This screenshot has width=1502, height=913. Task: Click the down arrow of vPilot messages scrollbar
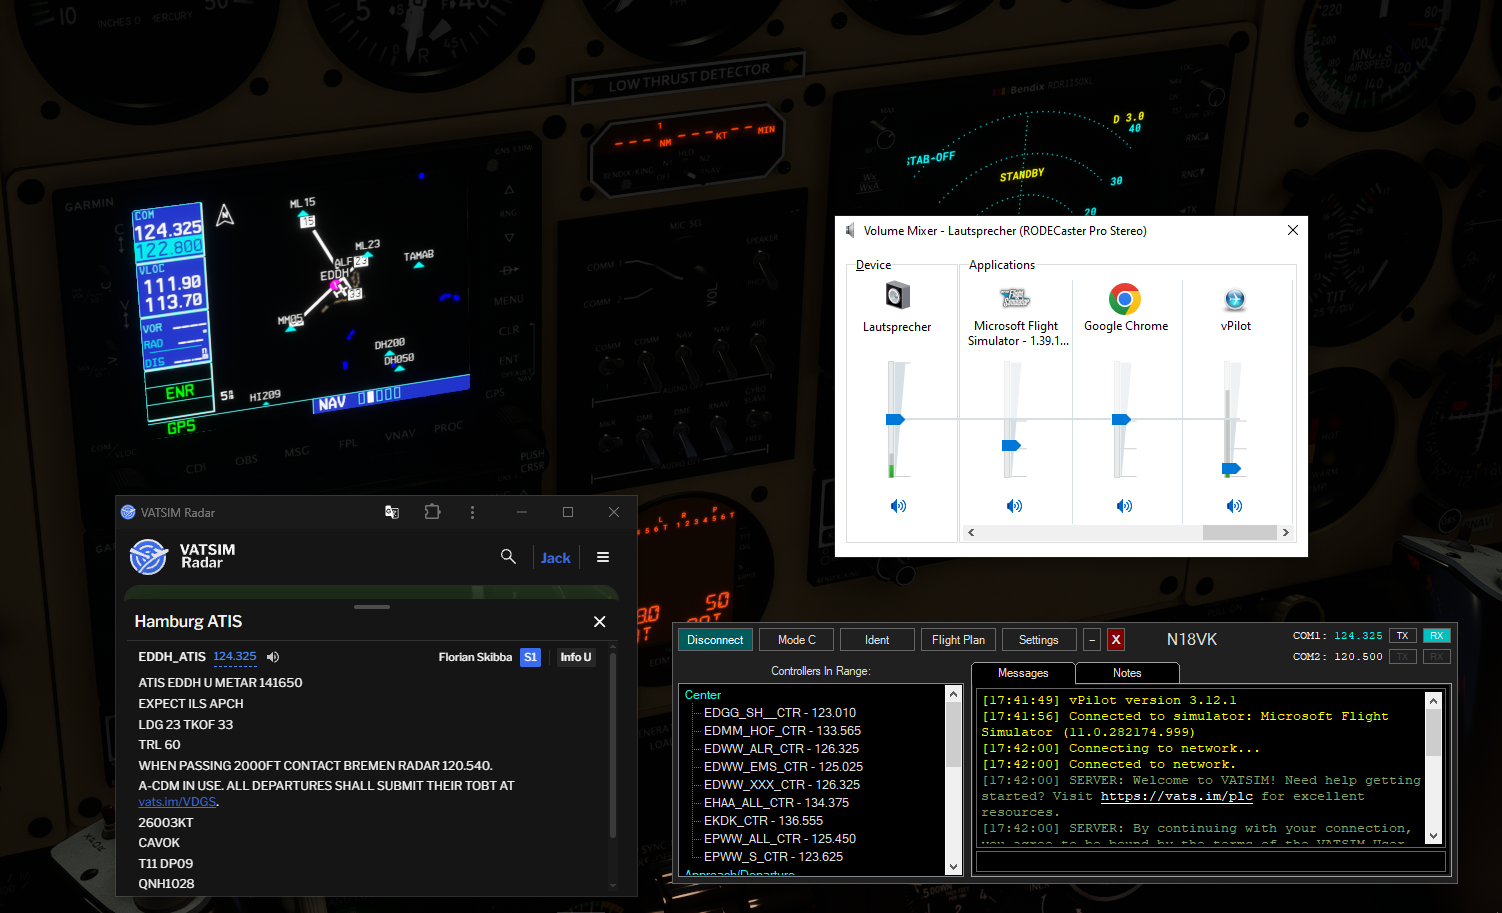(1434, 836)
